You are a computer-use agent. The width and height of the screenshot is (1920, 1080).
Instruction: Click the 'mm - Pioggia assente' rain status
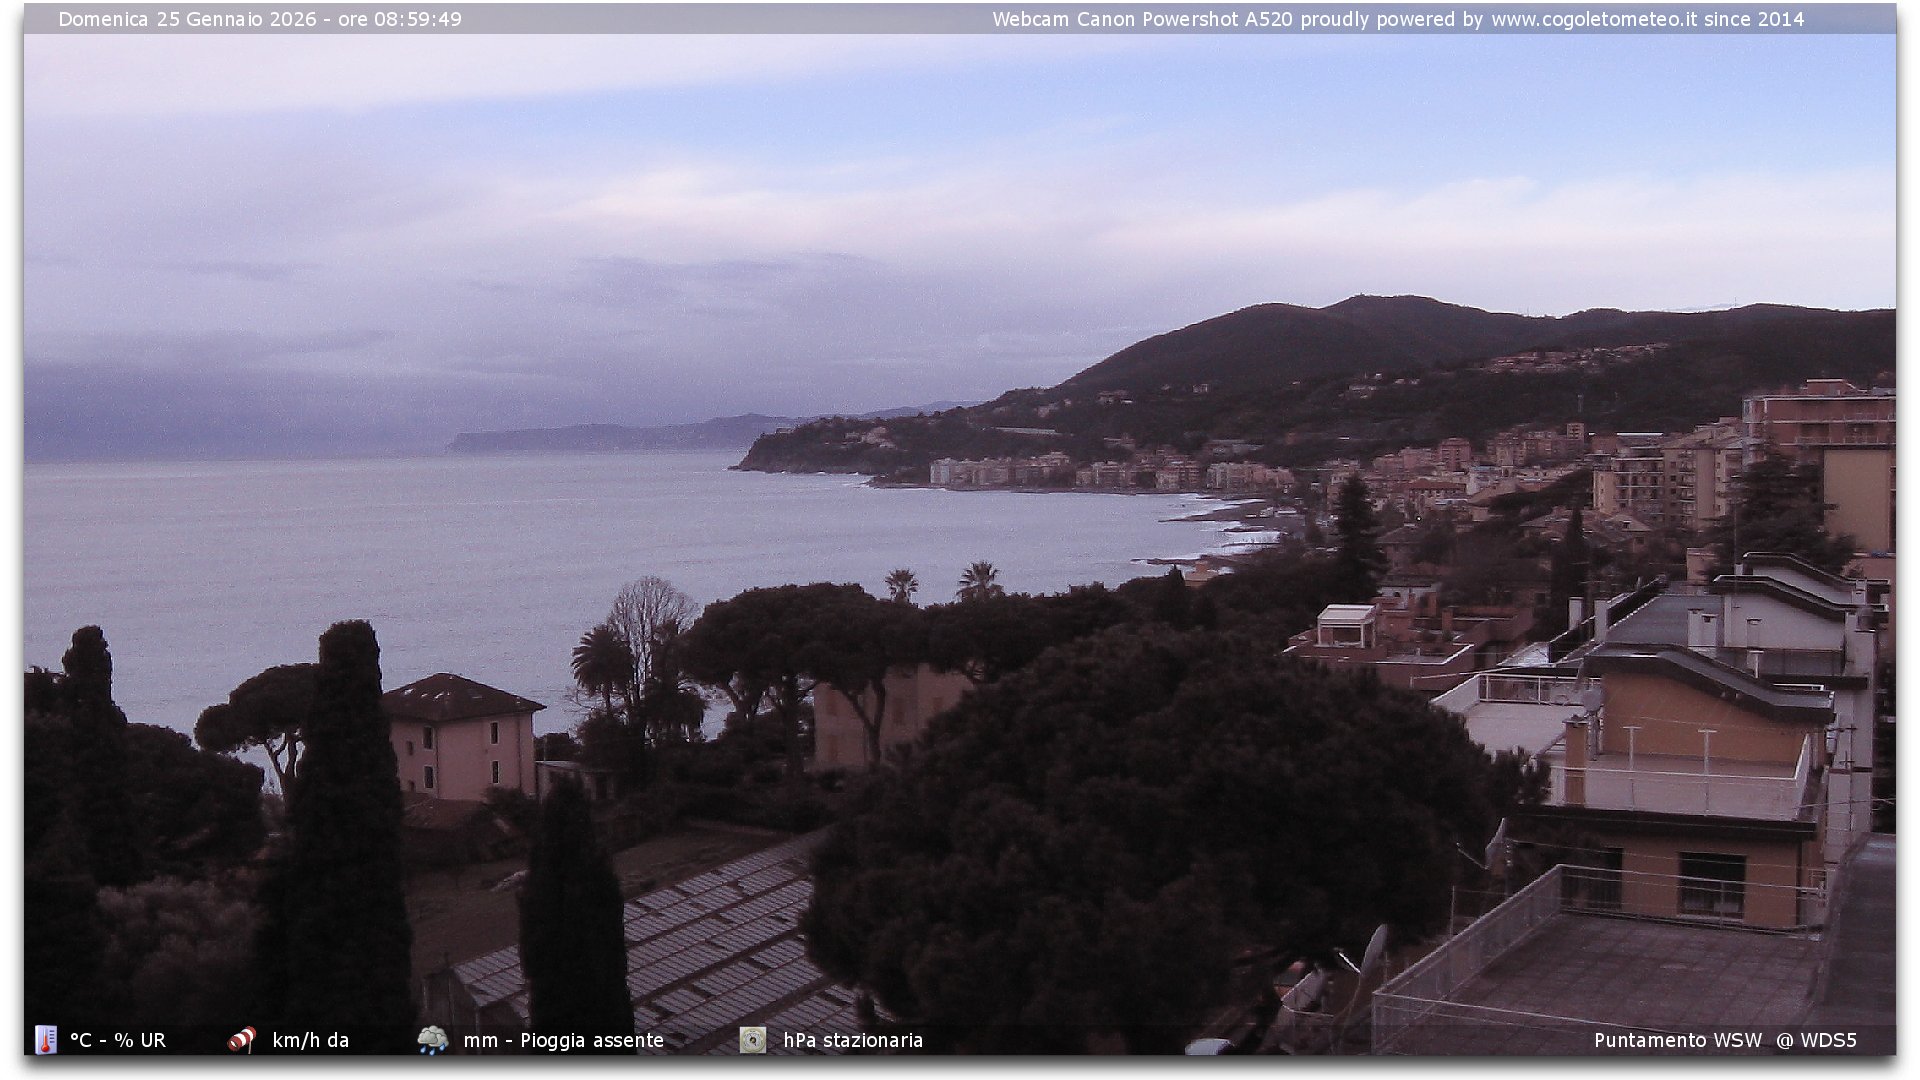click(563, 1040)
